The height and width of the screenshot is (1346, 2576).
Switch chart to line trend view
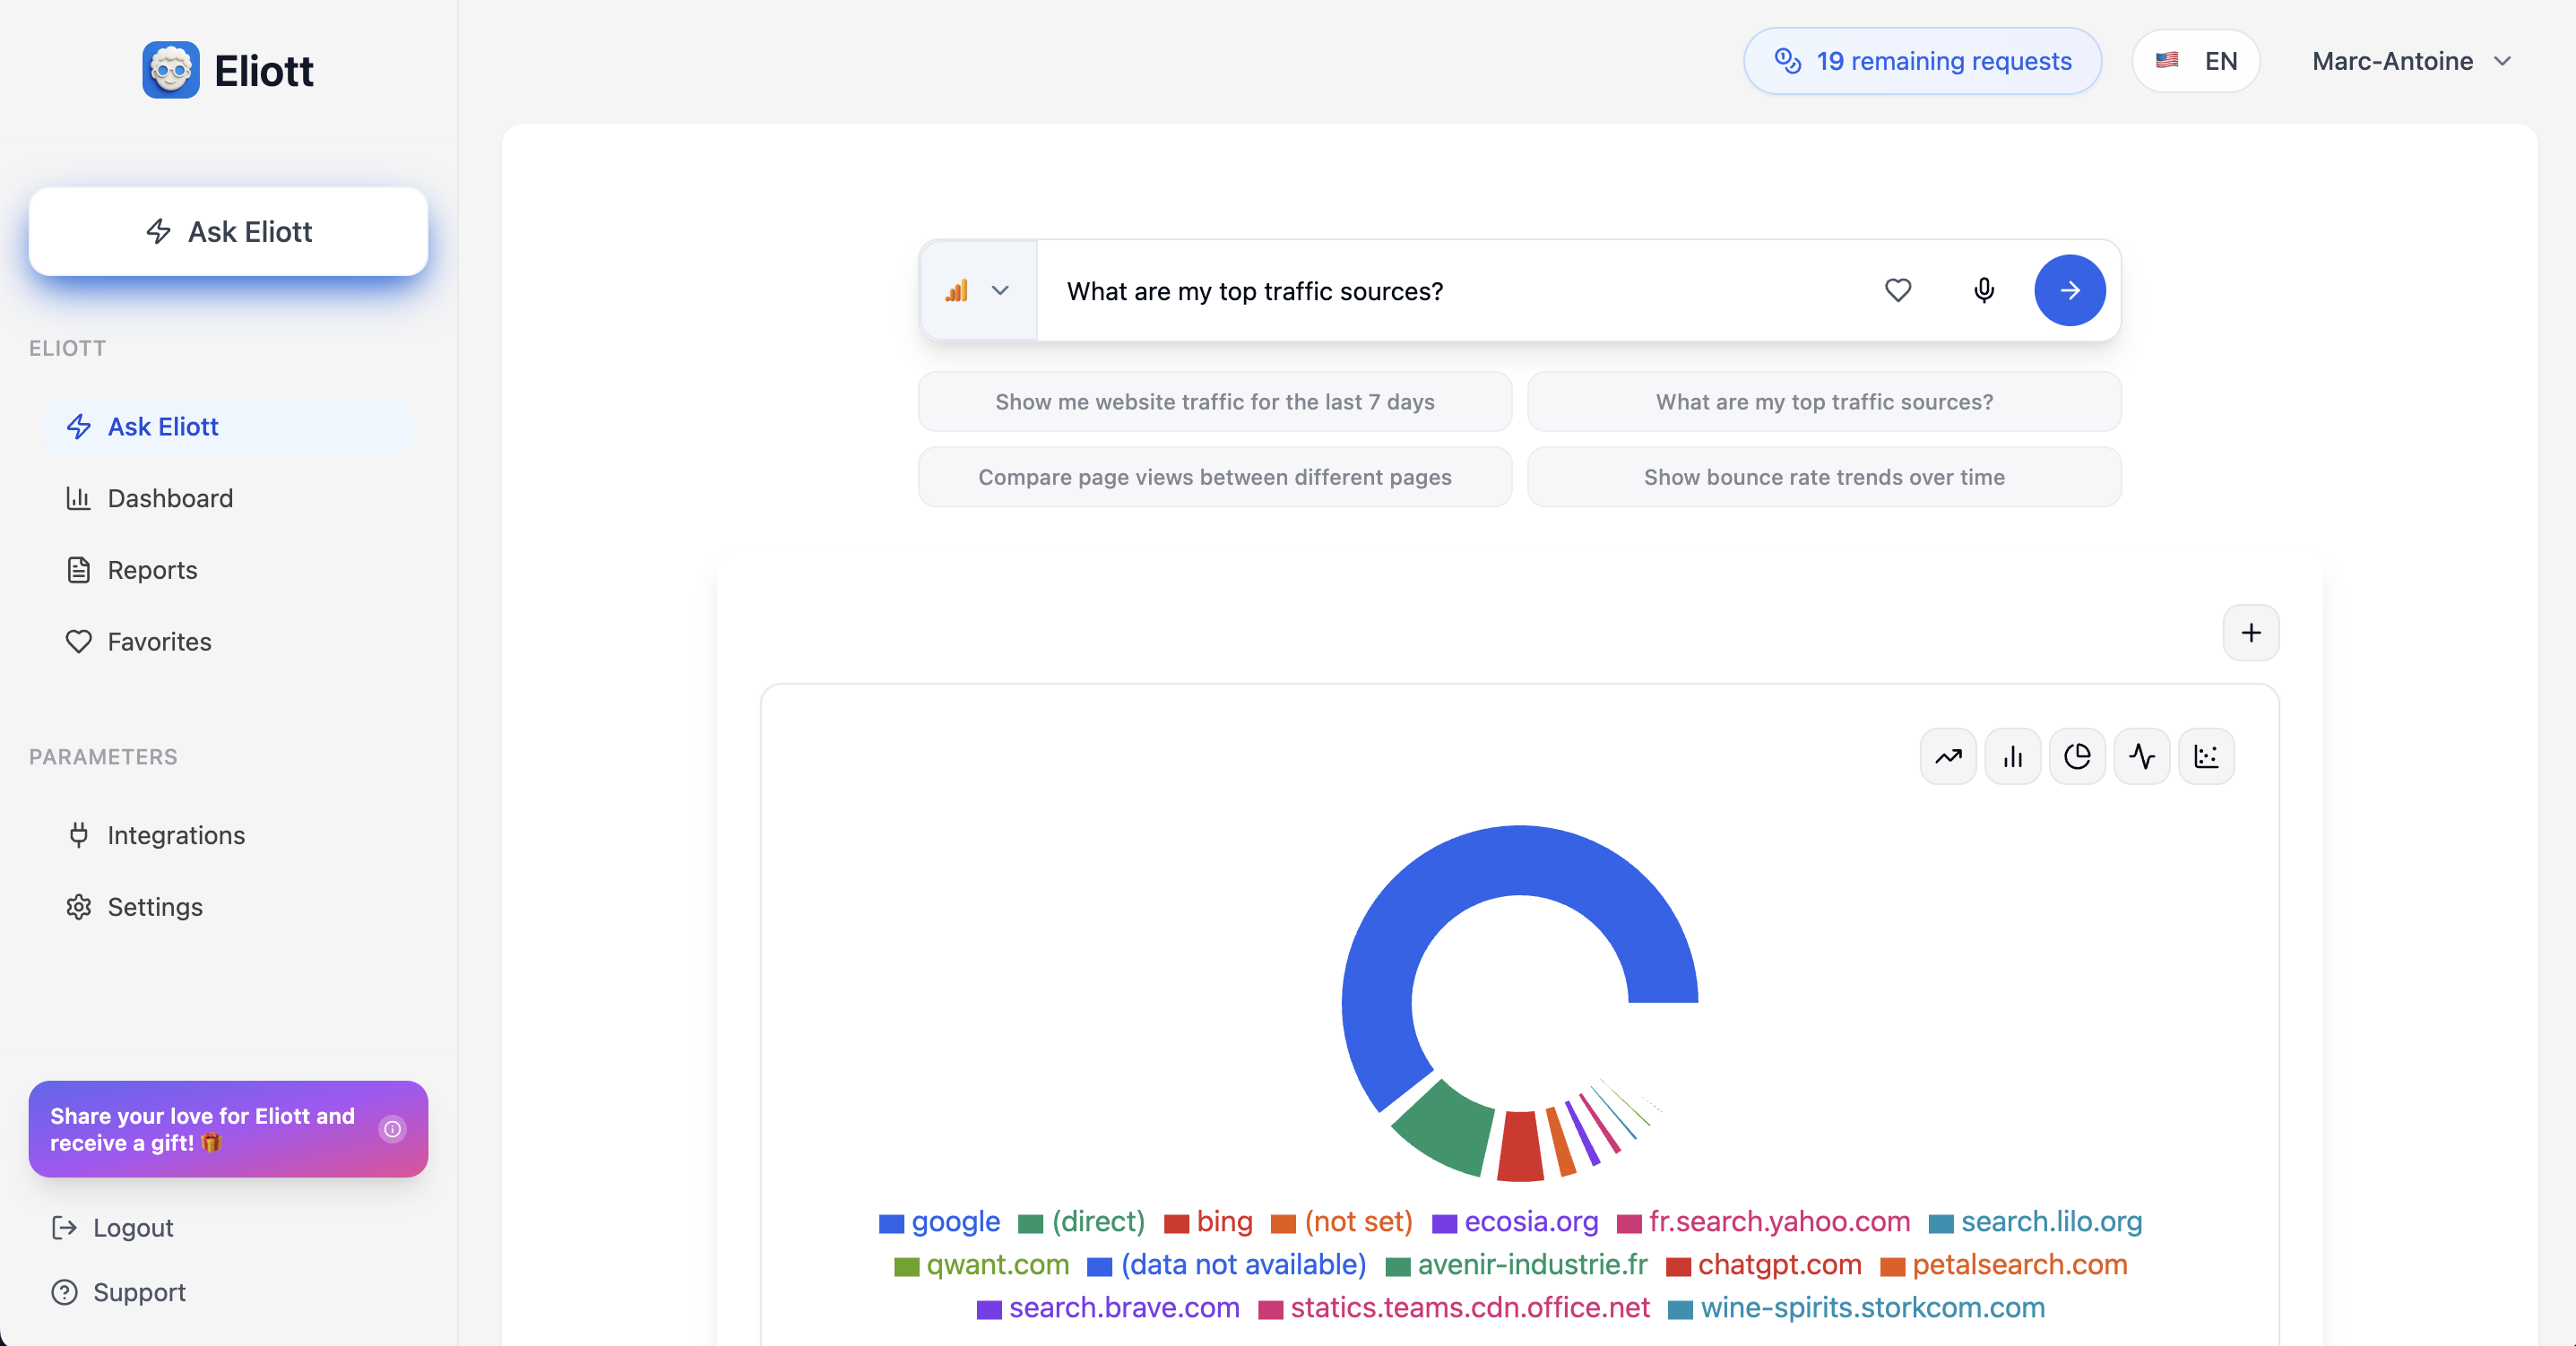(1947, 757)
